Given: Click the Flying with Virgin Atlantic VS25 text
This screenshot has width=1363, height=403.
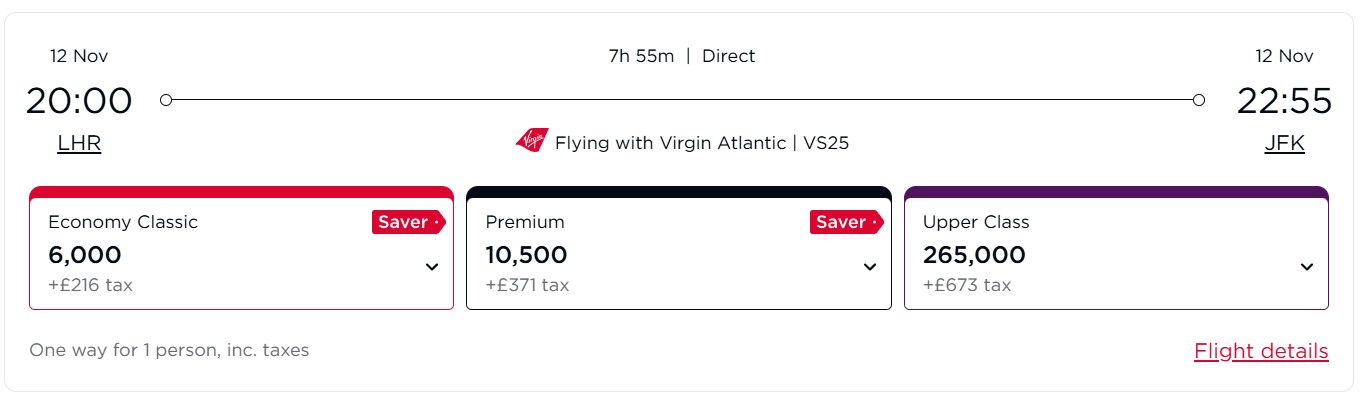Looking at the screenshot, I should tap(702, 143).
